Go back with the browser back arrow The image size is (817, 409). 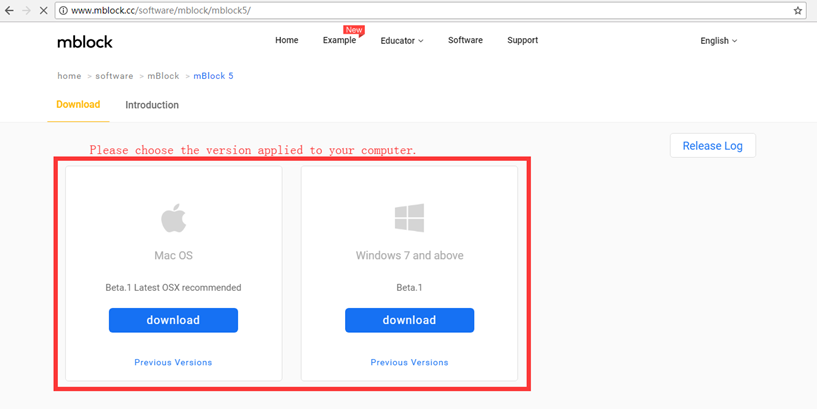[x=9, y=10]
